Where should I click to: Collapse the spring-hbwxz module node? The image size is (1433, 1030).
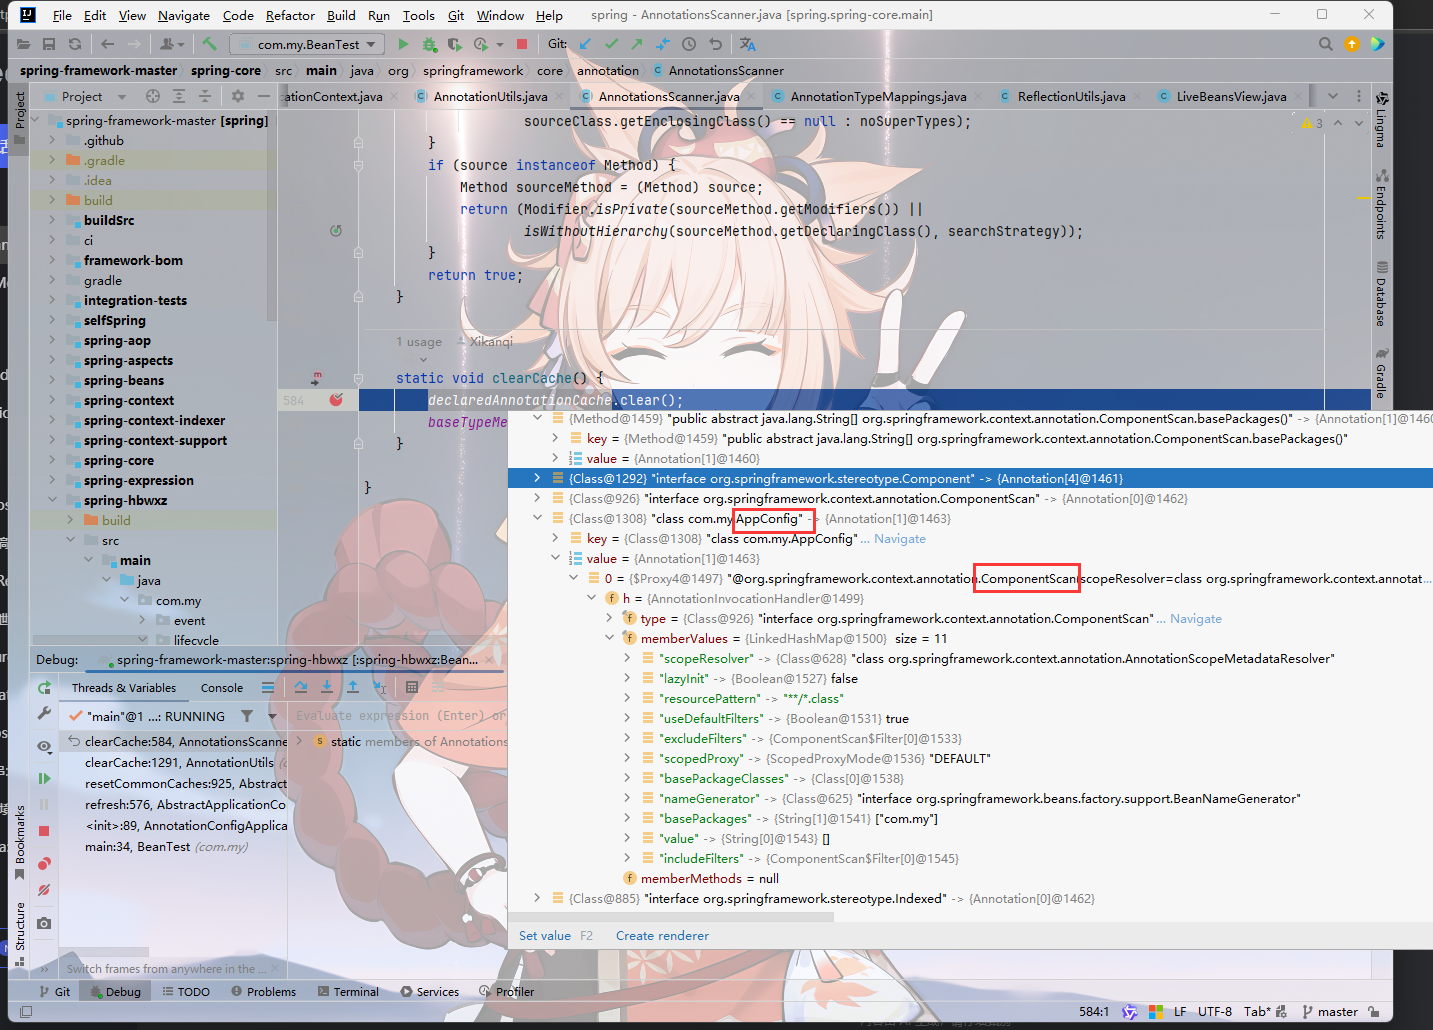[x=52, y=500]
